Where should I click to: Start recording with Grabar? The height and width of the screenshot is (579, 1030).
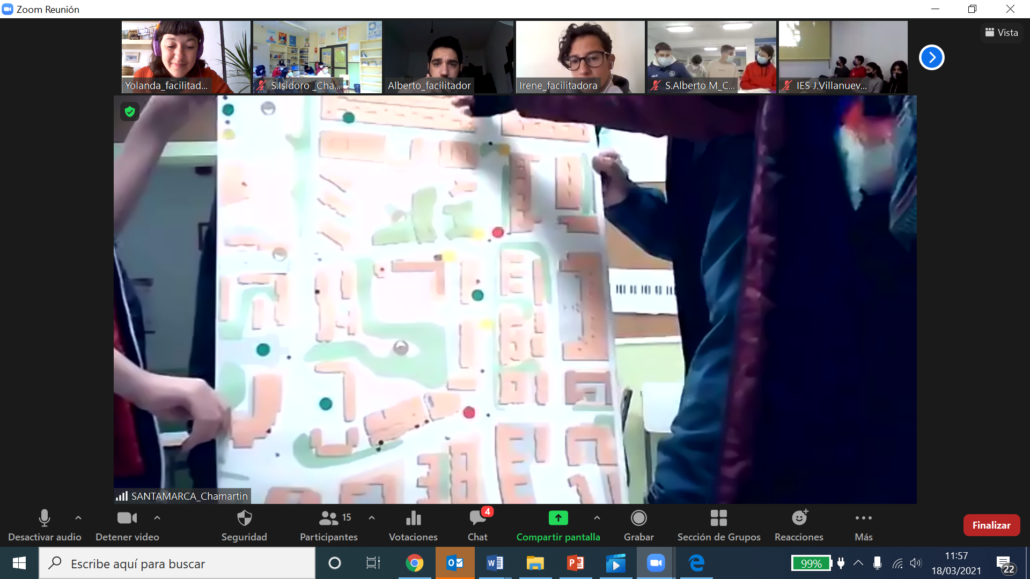638,518
